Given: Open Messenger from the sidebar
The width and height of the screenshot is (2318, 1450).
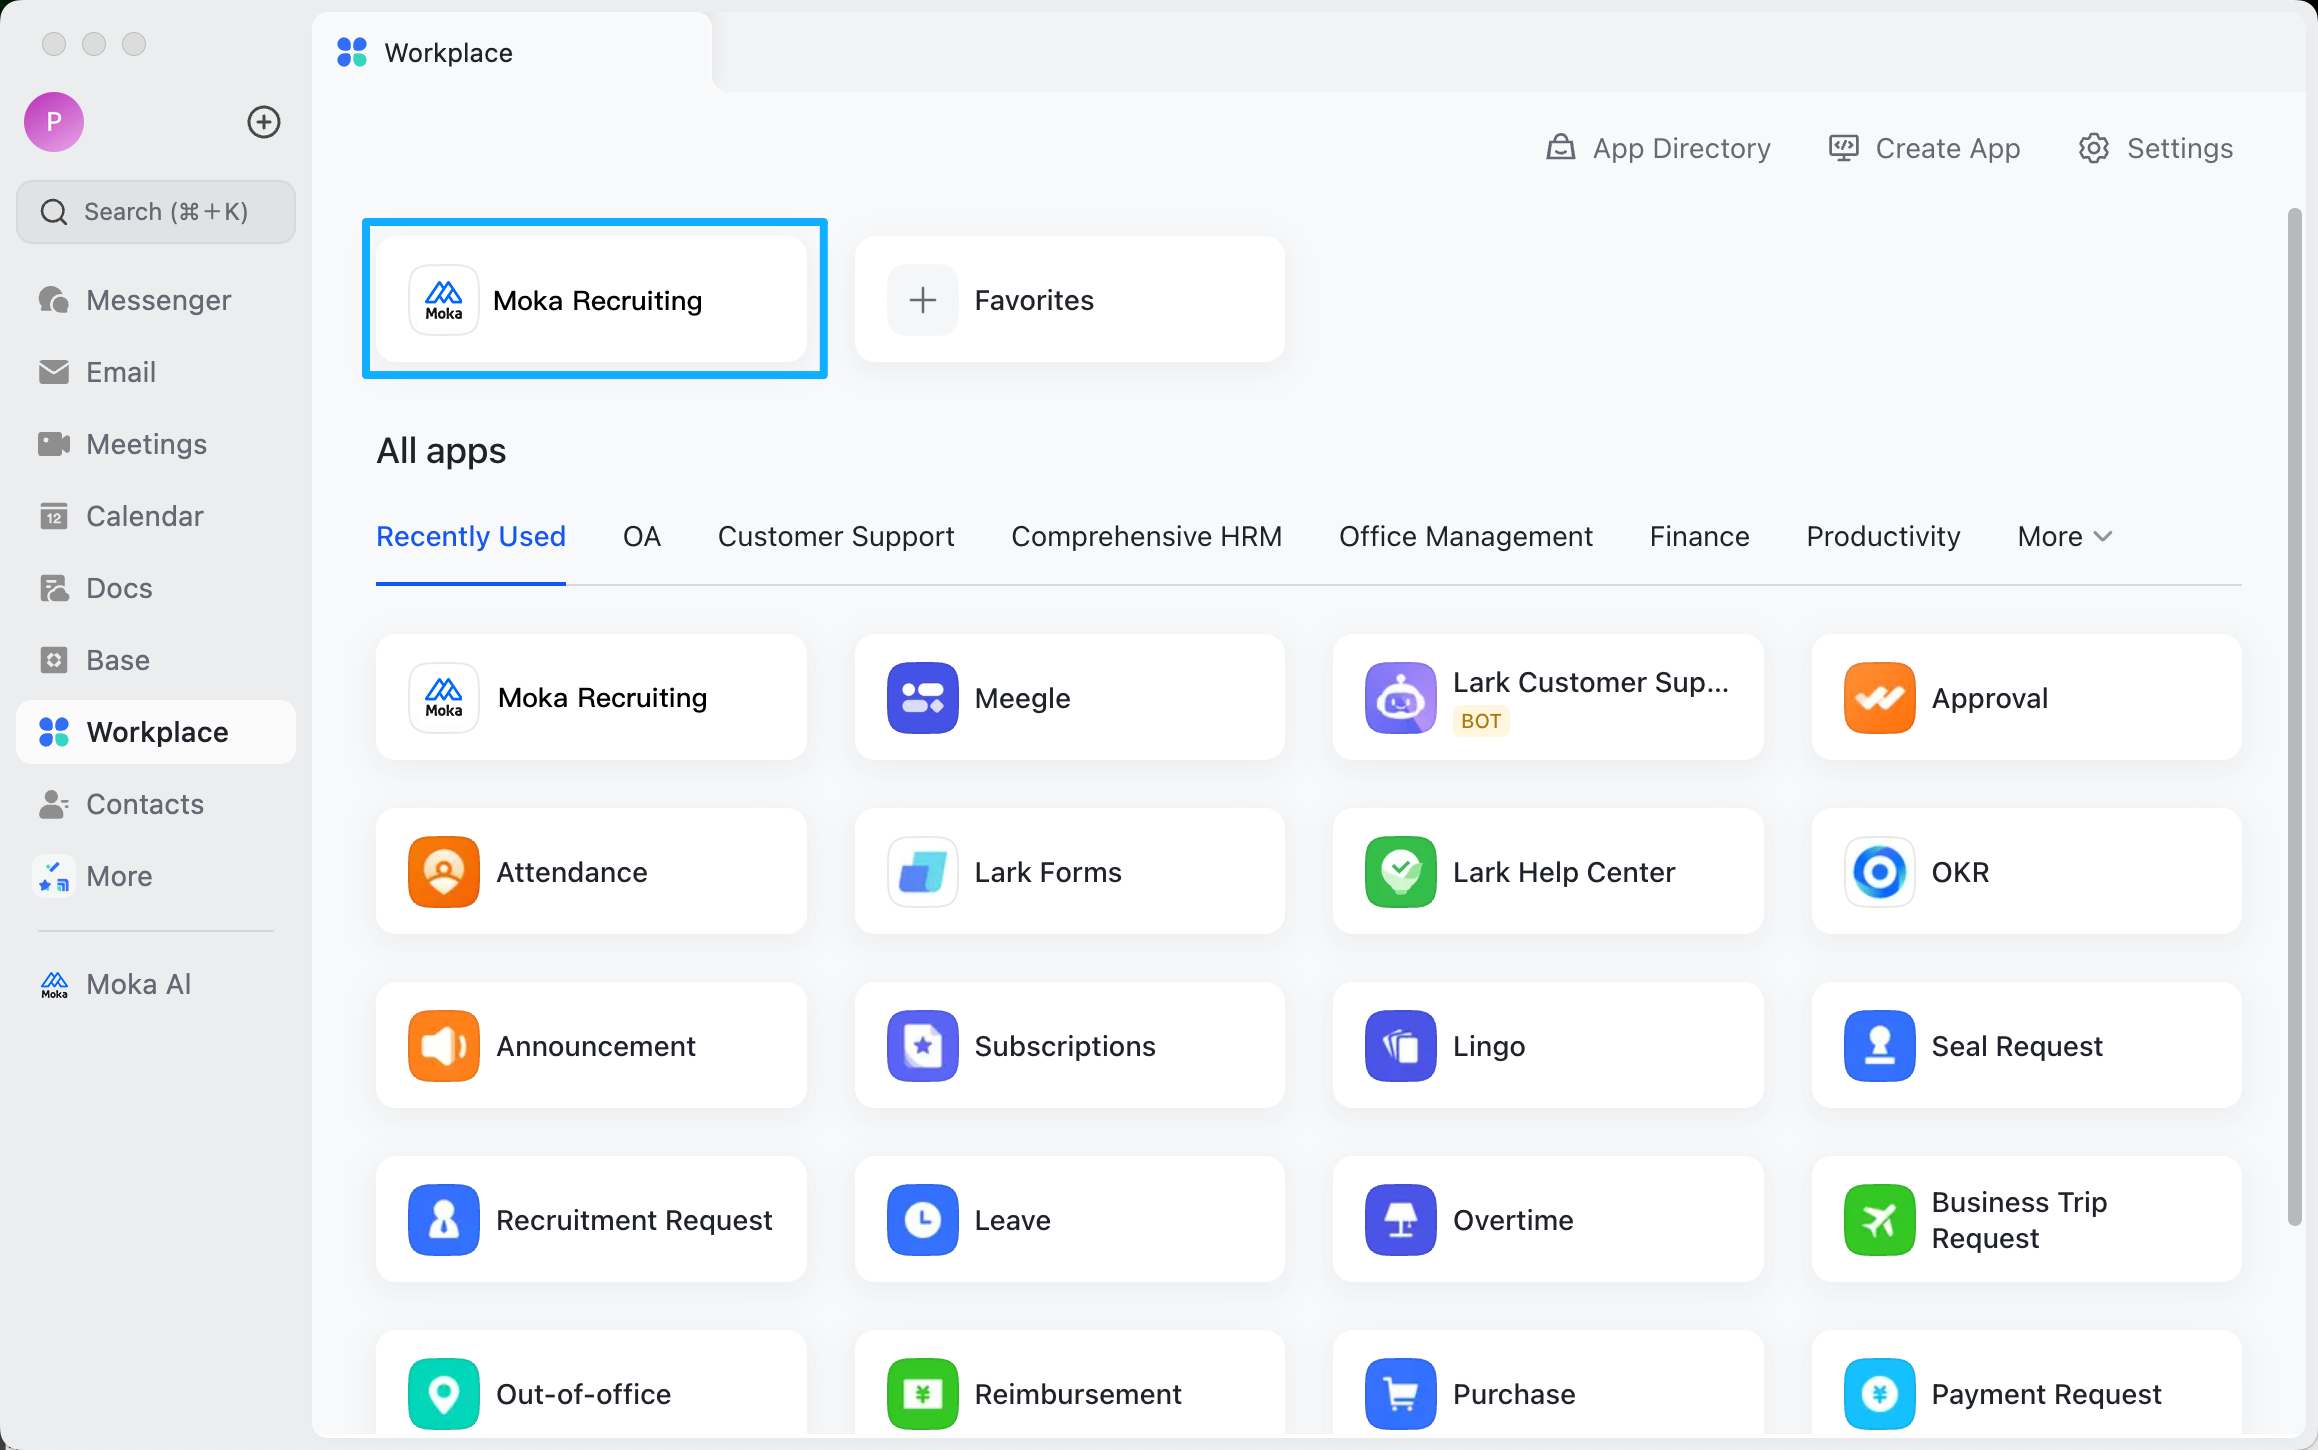Looking at the screenshot, I should coord(156,300).
